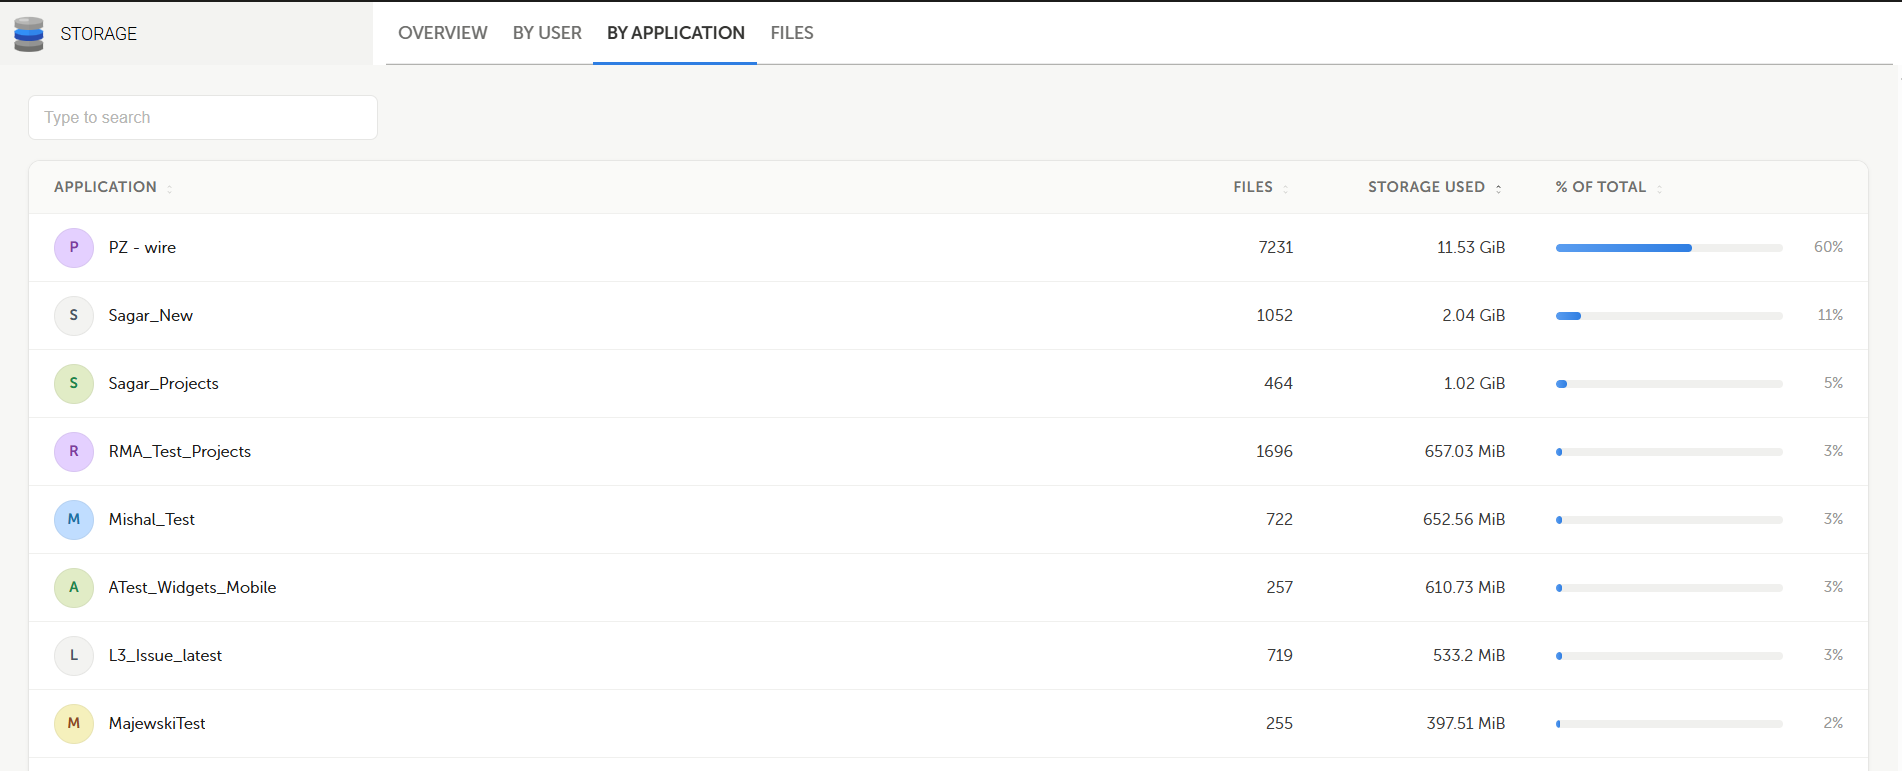Click the 1.02 GiB storage value

point(1474,384)
